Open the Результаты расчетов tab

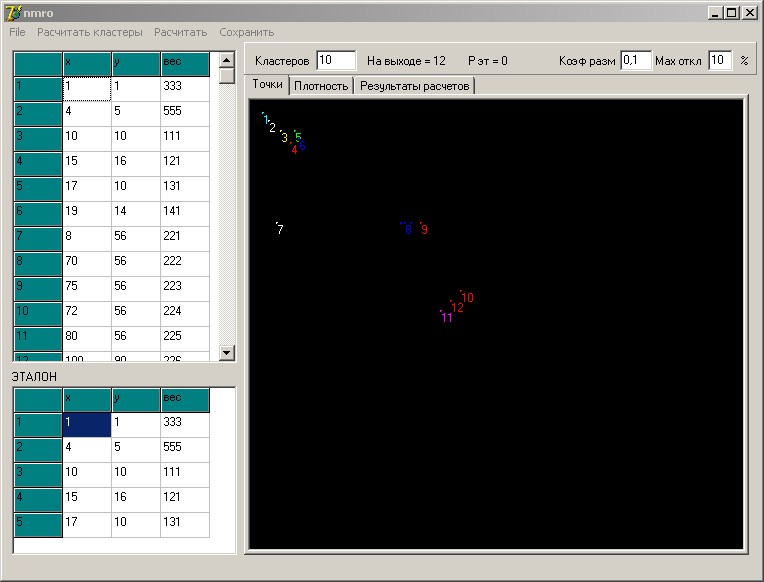click(x=415, y=86)
